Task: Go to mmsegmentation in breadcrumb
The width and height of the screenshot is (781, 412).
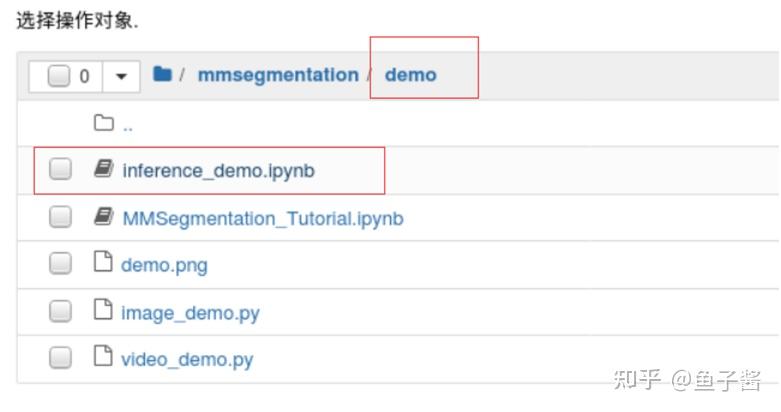Action: pyautogui.click(x=277, y=75)
